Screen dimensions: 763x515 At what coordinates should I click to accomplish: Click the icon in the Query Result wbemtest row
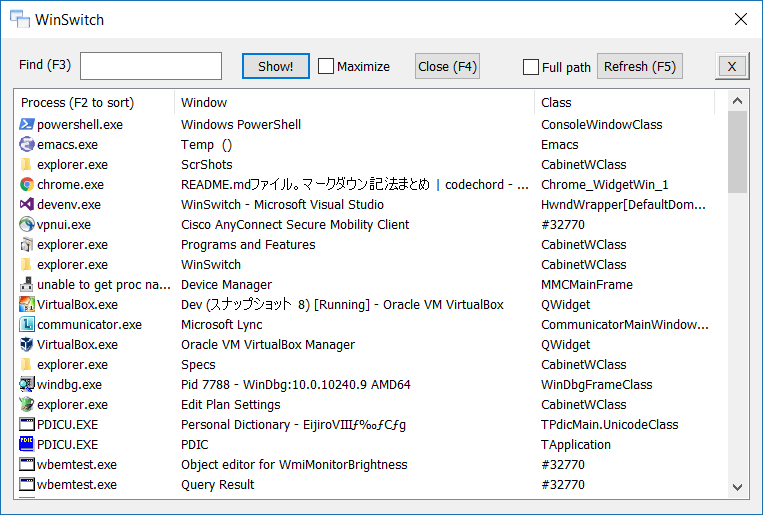pyautogui.click(x=27, y=484)
